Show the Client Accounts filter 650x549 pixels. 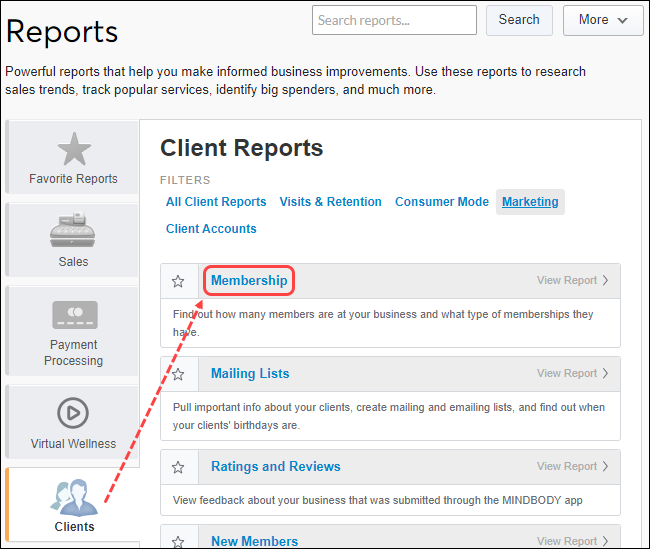pyautogui.click(x=211, y=229)
